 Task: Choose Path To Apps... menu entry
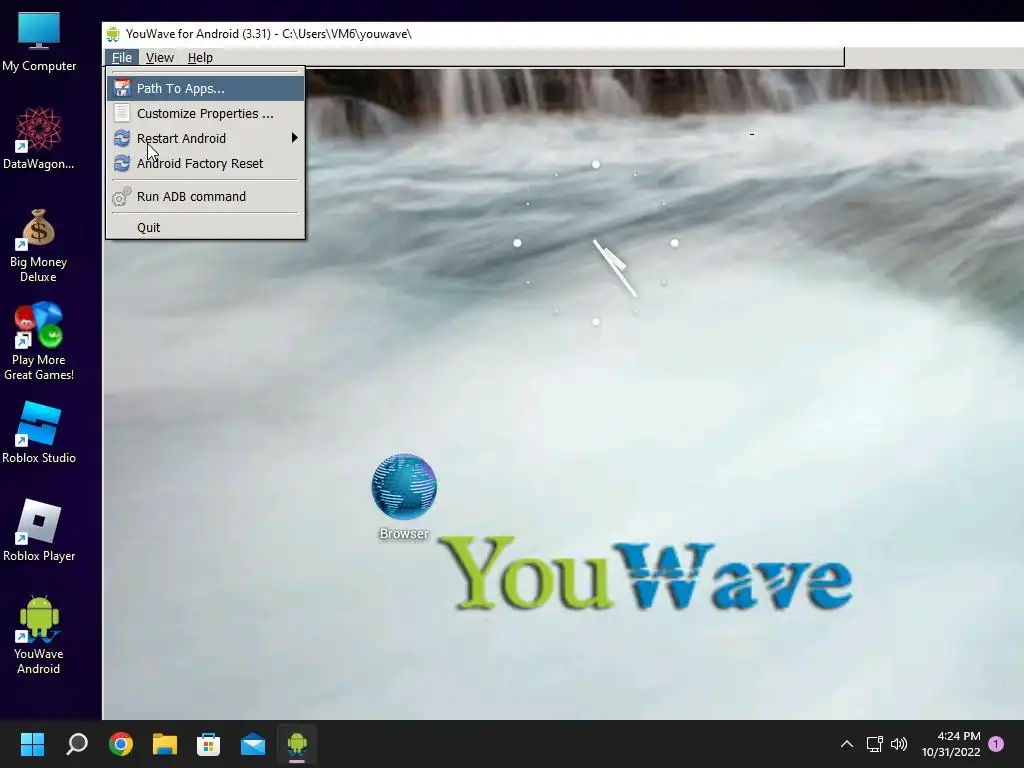pyautogui.click(x=205, y=88)
